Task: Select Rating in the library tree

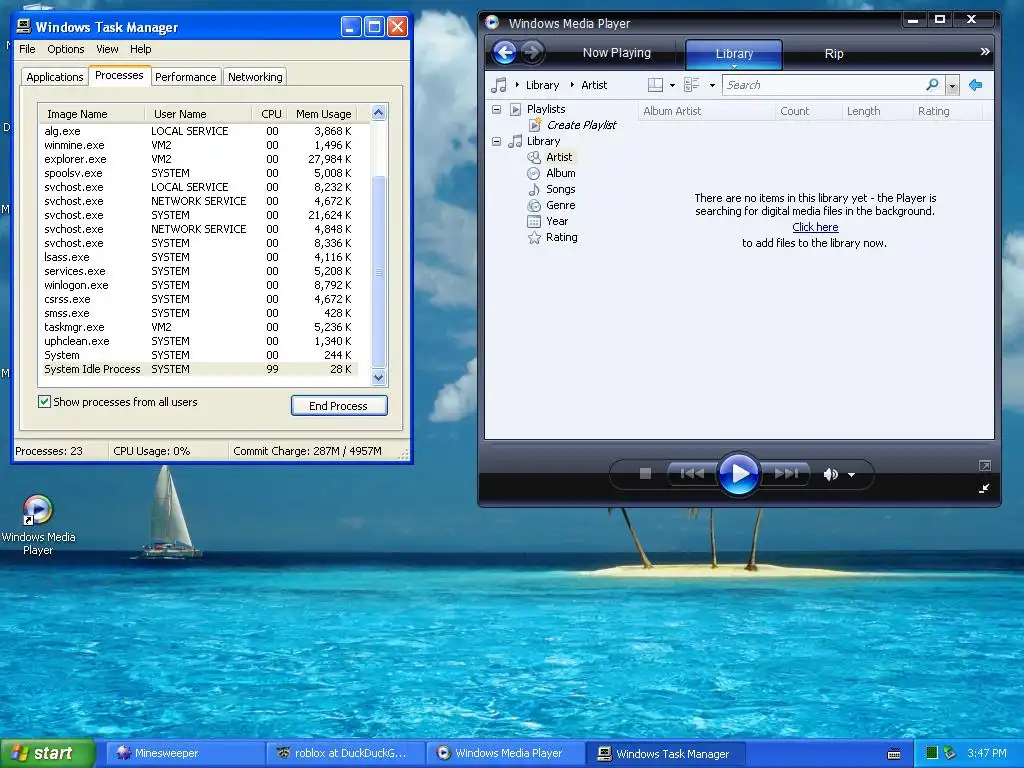Action: pos(561,237)
